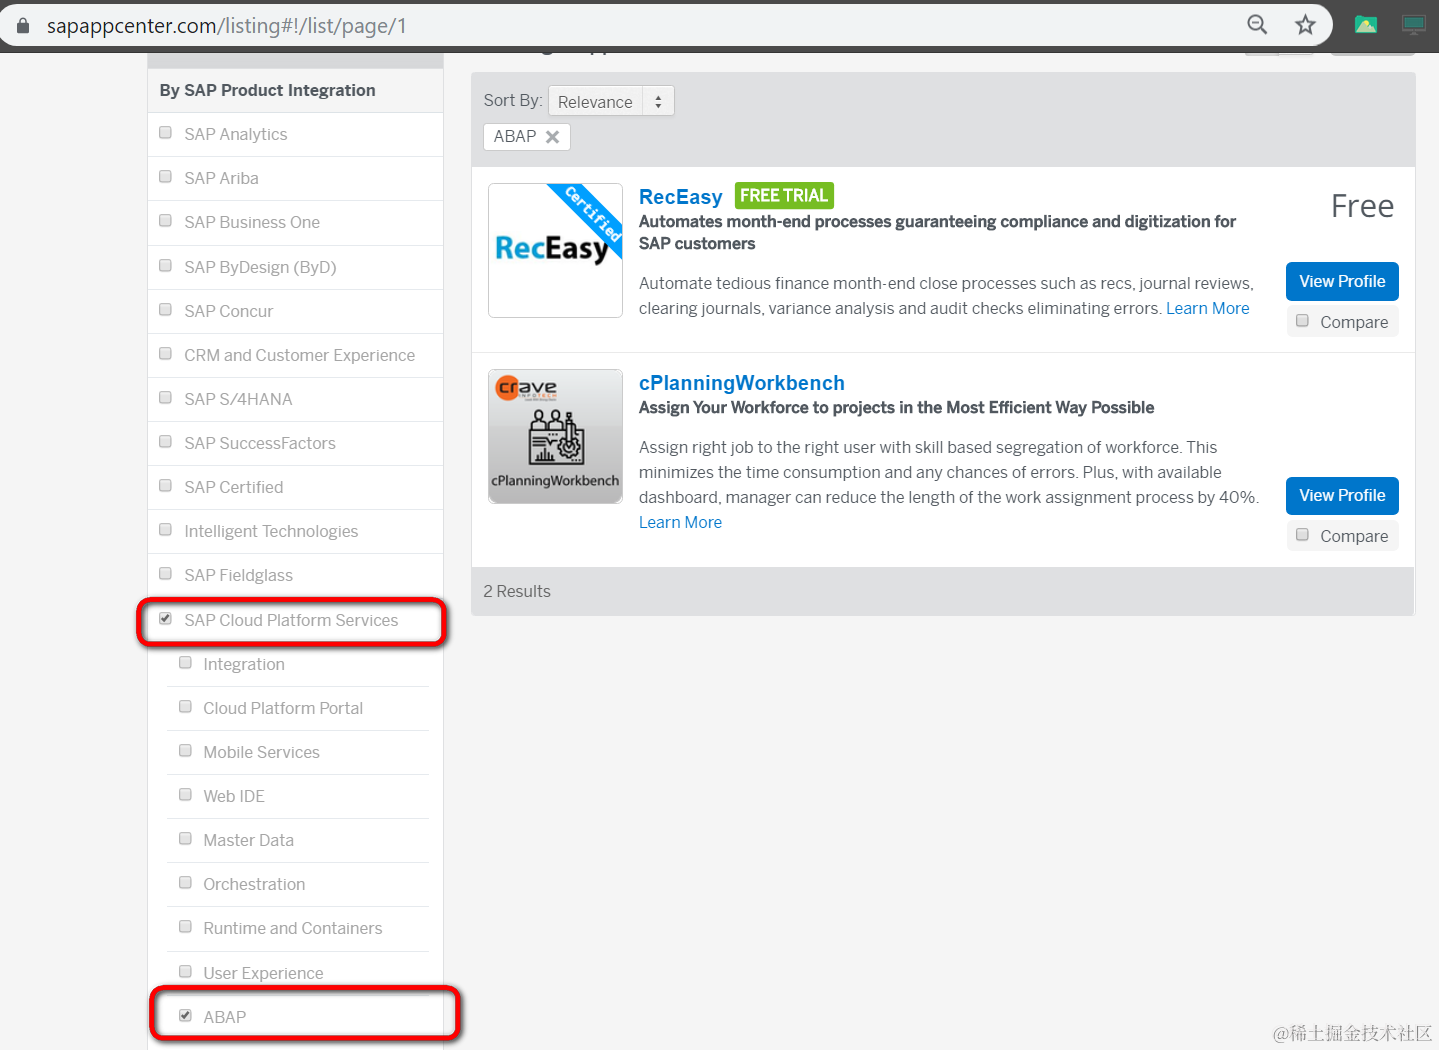The height and width of the screenshot is (1050, 1439).
Task: Uncheck the ABAP sub-filter
Action: (x=185, y=1016)
